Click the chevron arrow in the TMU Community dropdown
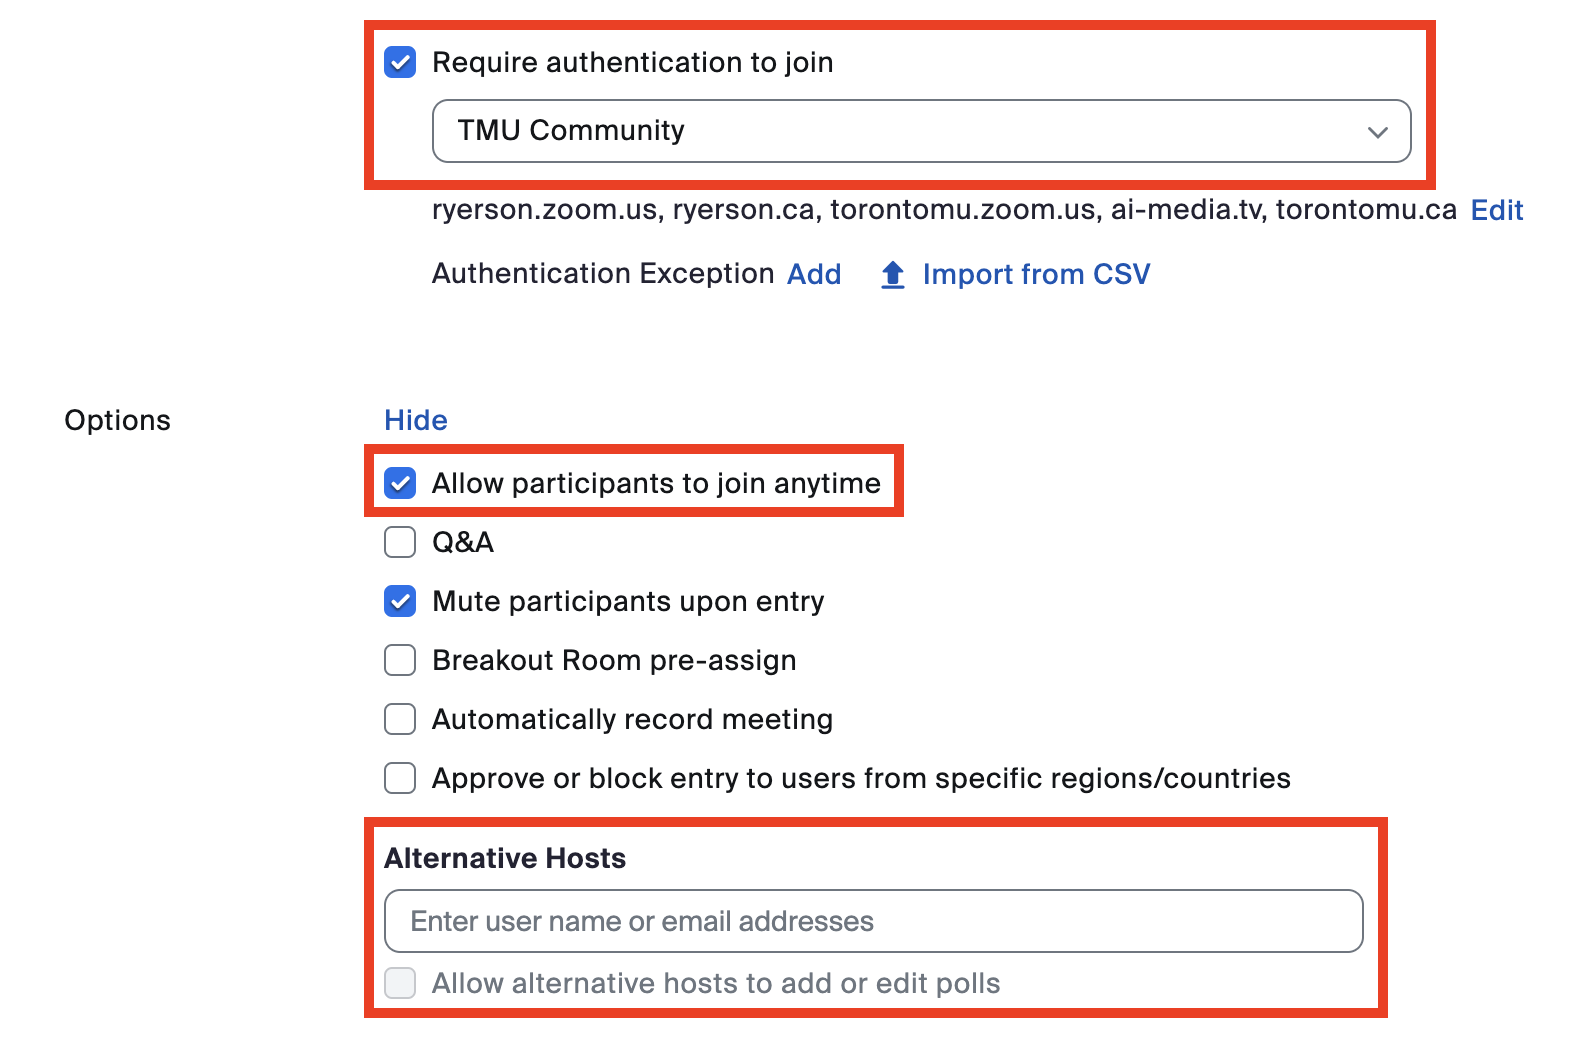 1377,132
